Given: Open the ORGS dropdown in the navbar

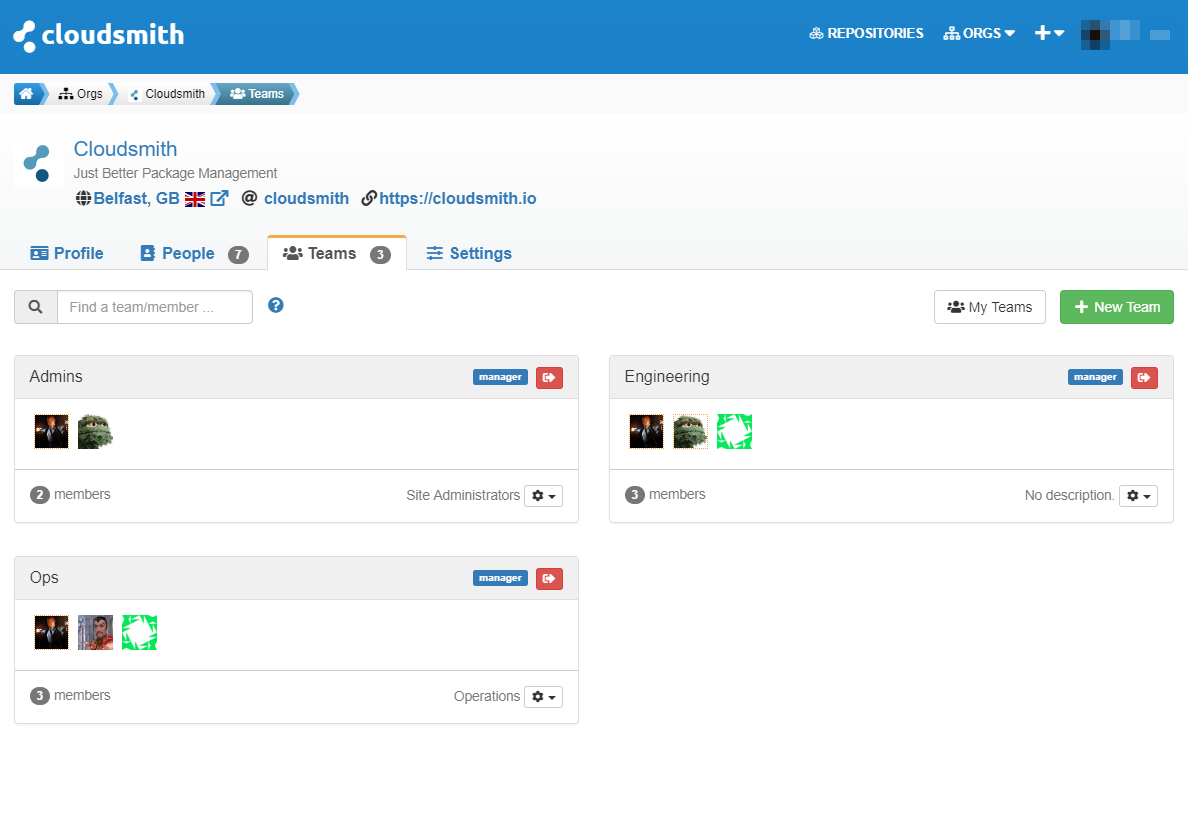Looking at the screenshot, I should [x=978, y=33].
